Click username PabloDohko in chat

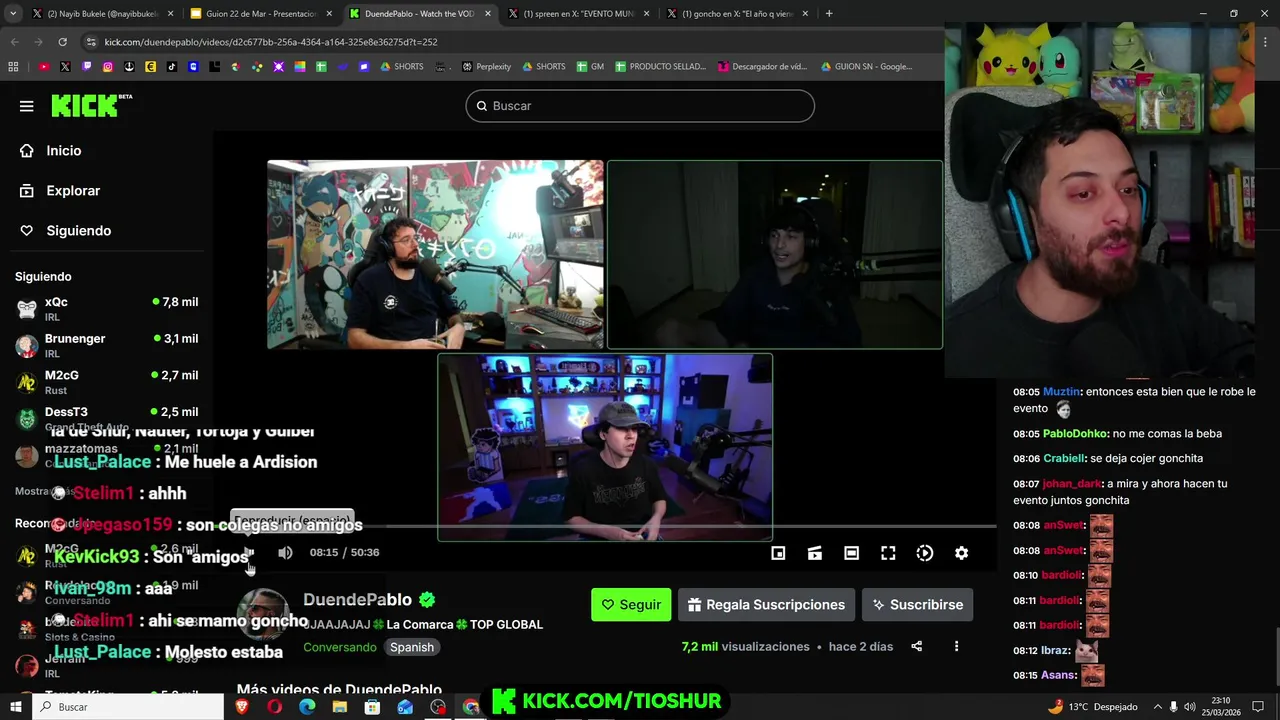(1075, 434)
